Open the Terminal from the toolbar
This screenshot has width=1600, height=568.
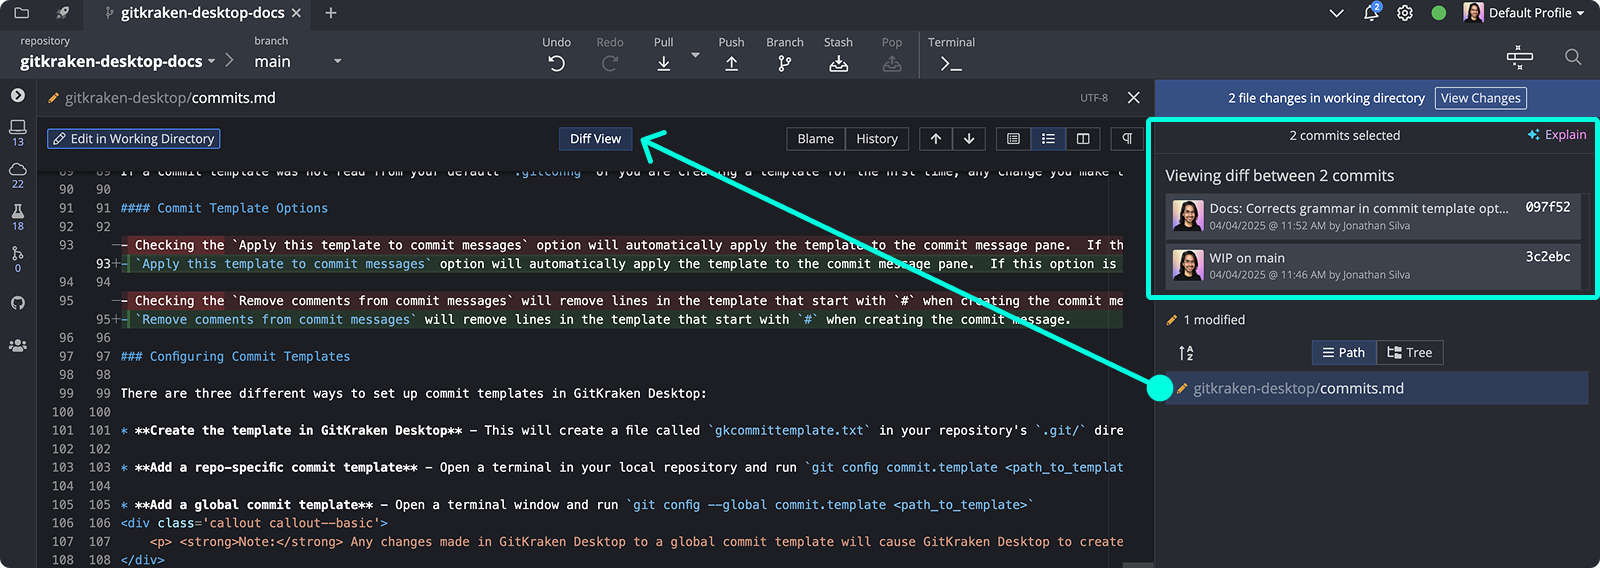(x=950, y=63)
